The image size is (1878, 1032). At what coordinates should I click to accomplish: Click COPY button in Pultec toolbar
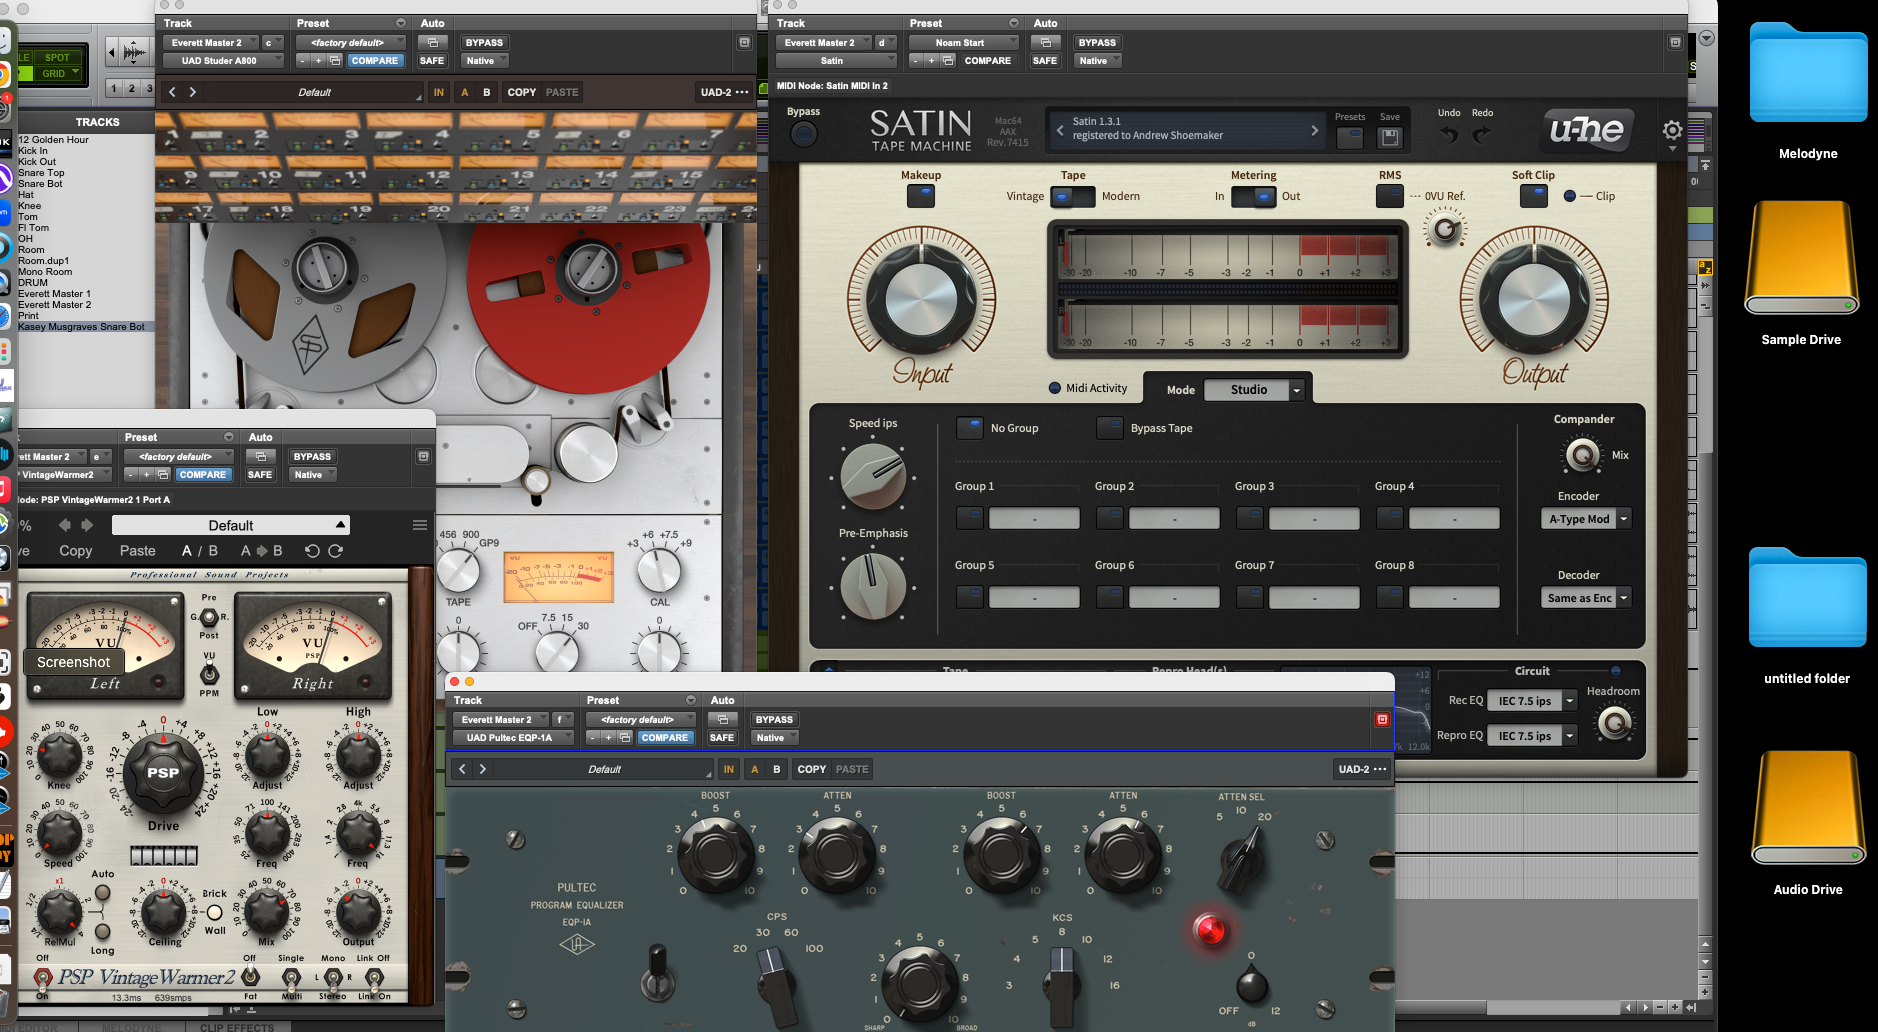coord(812,769)
